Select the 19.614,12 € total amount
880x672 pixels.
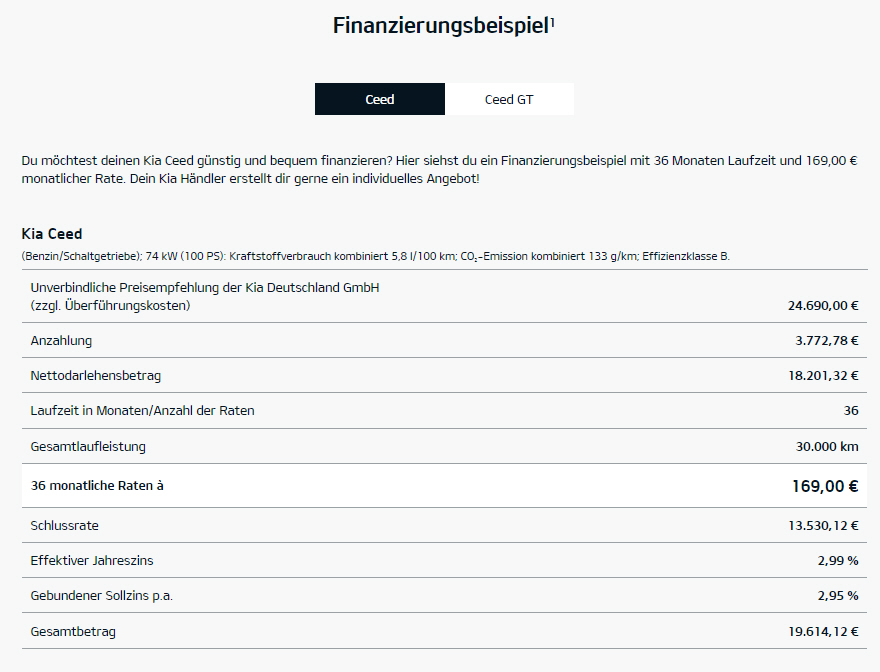(823, 632)
